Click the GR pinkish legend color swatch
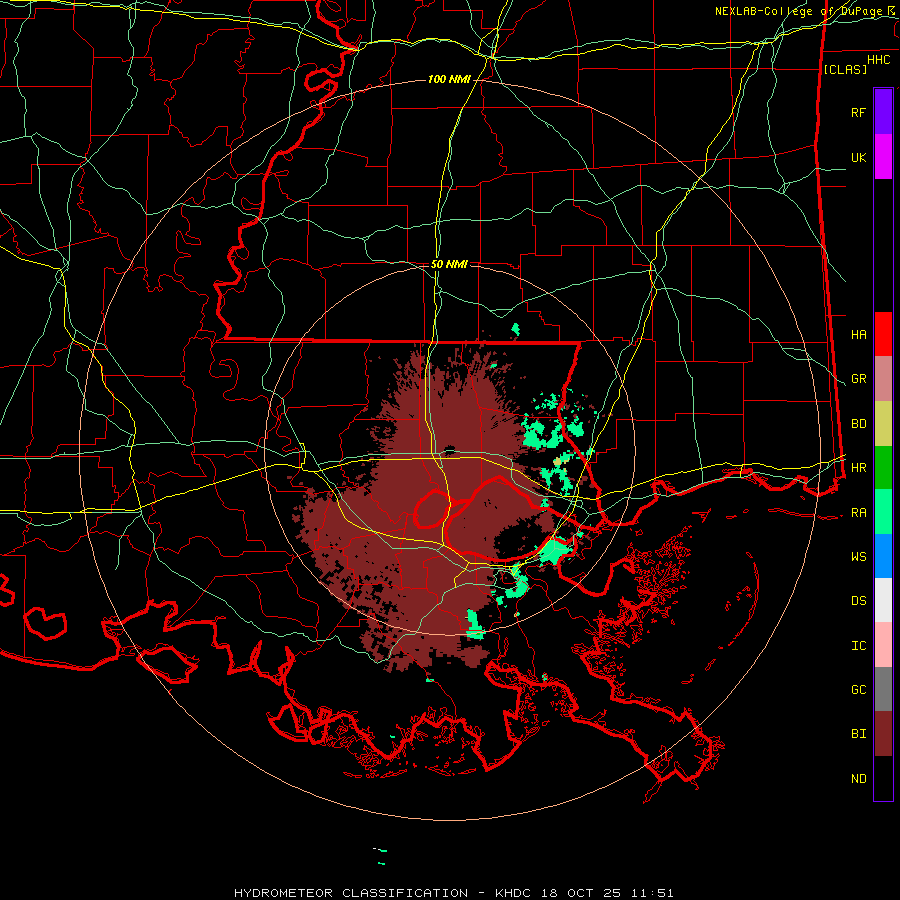Viewport: 900px width, 900px height. point(883,379)
